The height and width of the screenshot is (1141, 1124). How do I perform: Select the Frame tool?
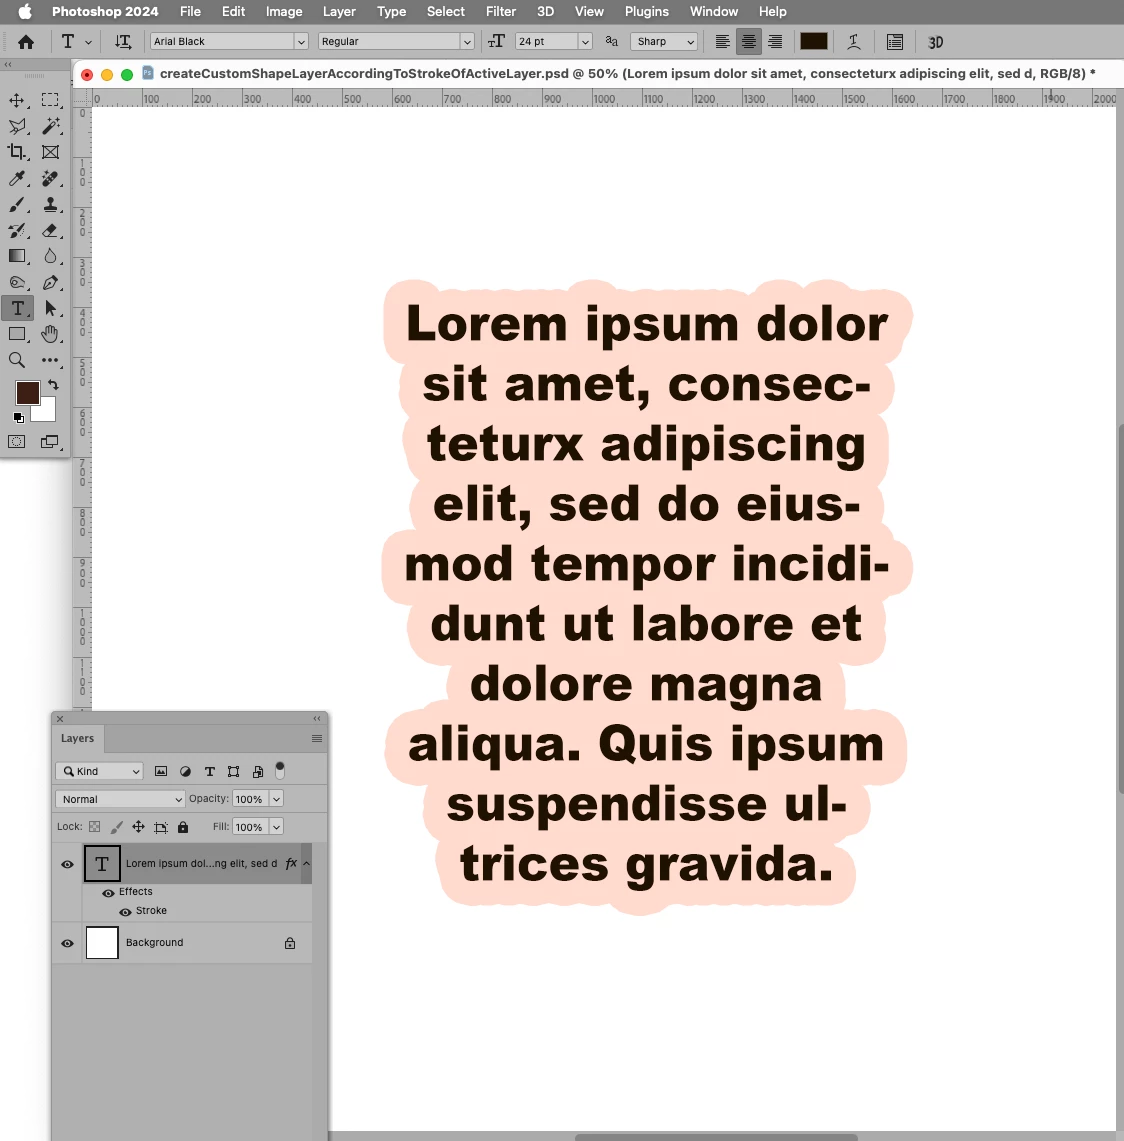(50, 152)
